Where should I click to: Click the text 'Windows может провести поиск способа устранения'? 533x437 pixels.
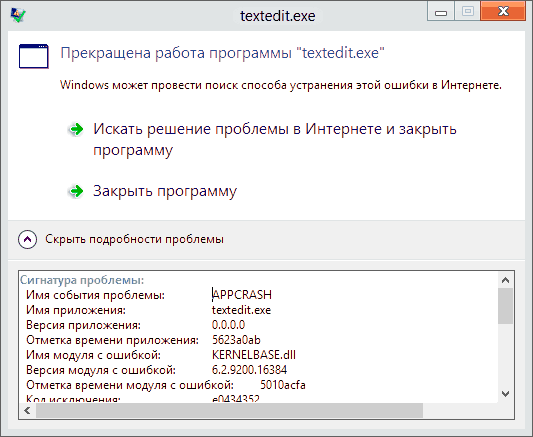pos(206,85)
